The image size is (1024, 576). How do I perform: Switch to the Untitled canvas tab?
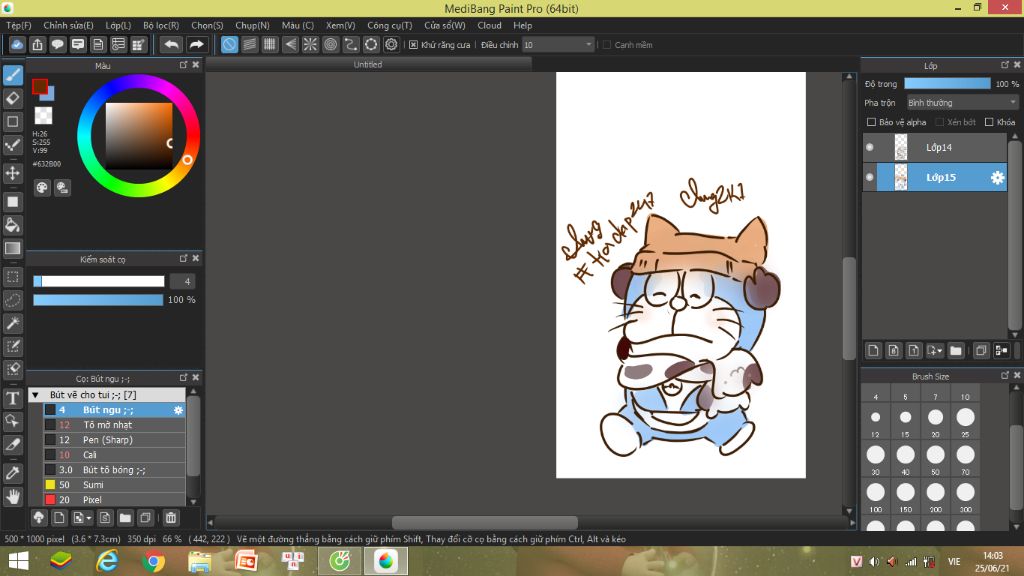coord(368,65)
